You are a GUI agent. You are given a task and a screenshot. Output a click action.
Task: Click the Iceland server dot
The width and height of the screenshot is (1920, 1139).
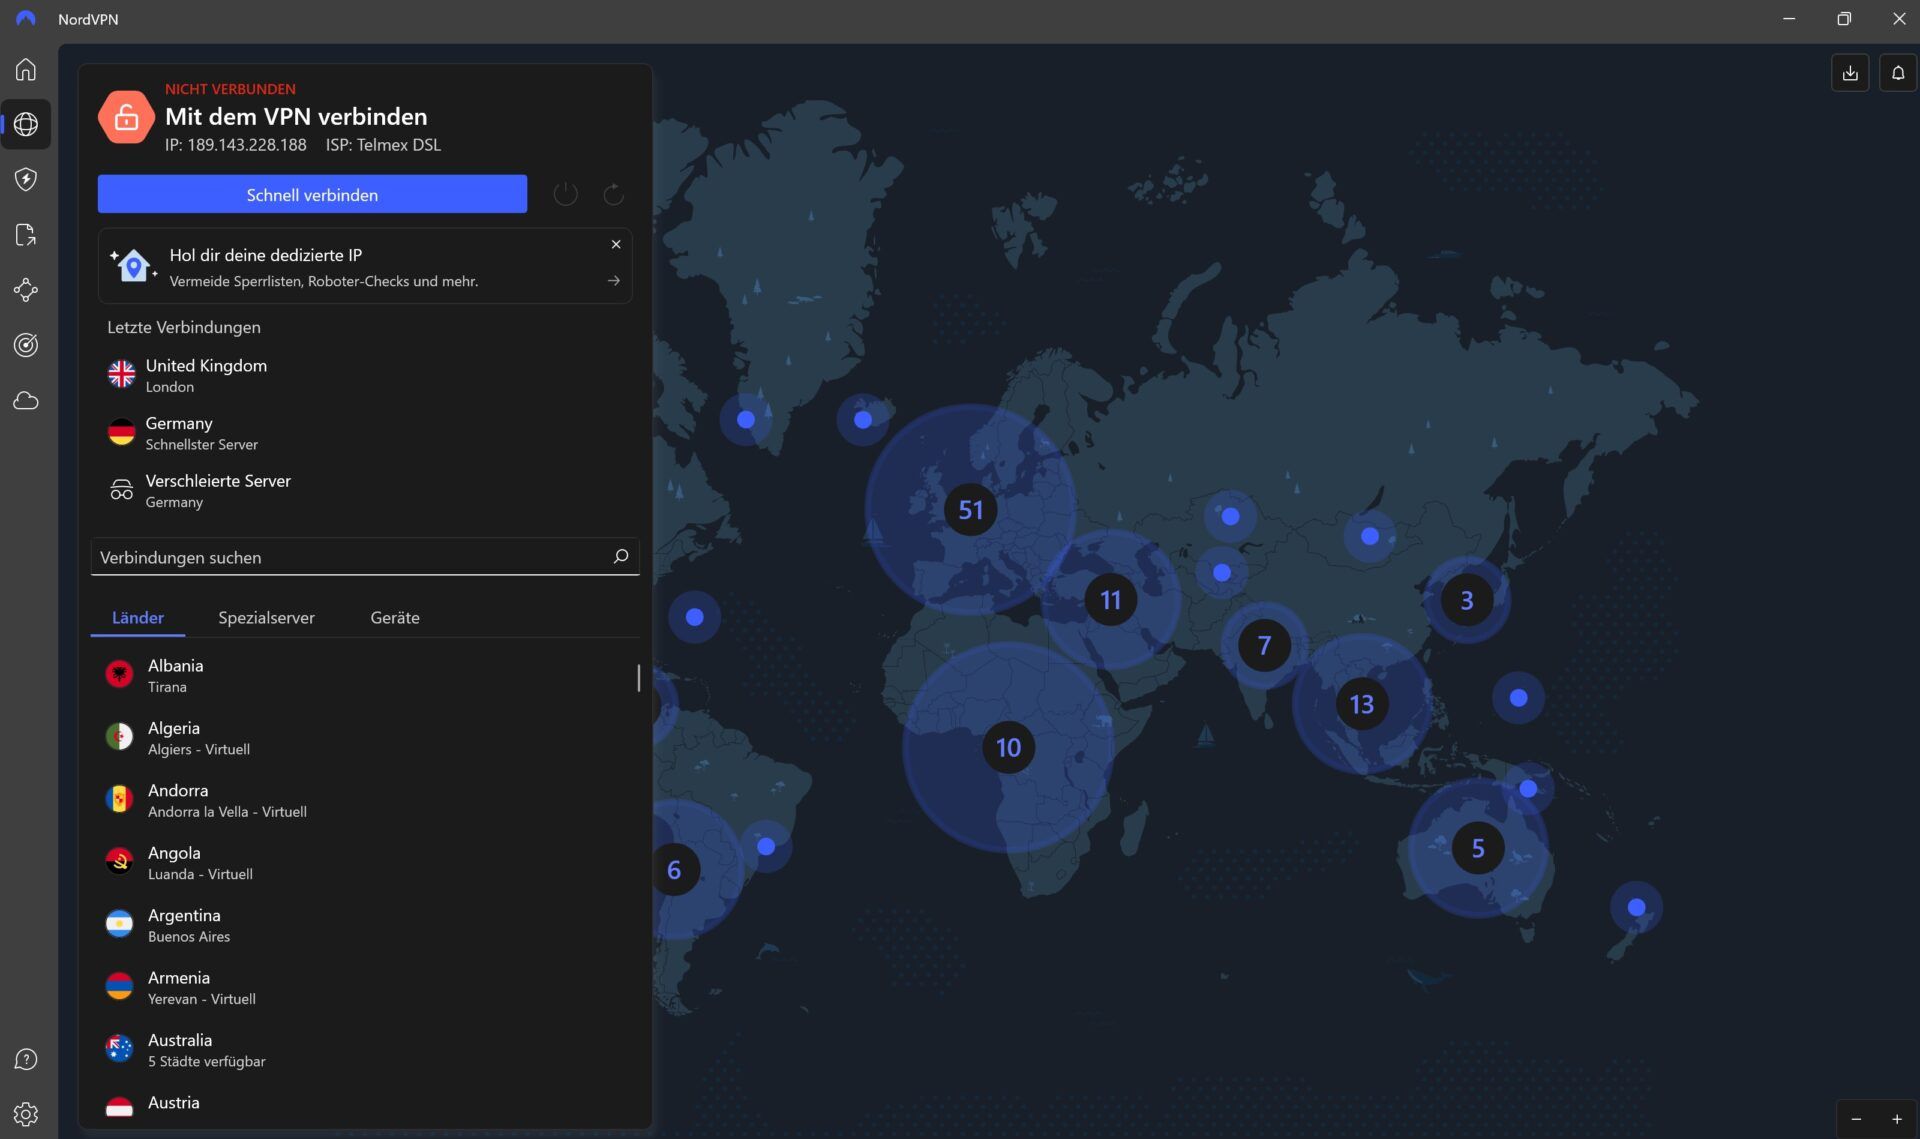click(x=863, y=419)
